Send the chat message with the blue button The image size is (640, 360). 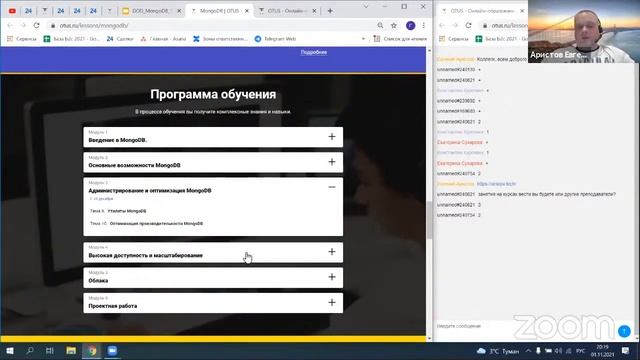624,331
